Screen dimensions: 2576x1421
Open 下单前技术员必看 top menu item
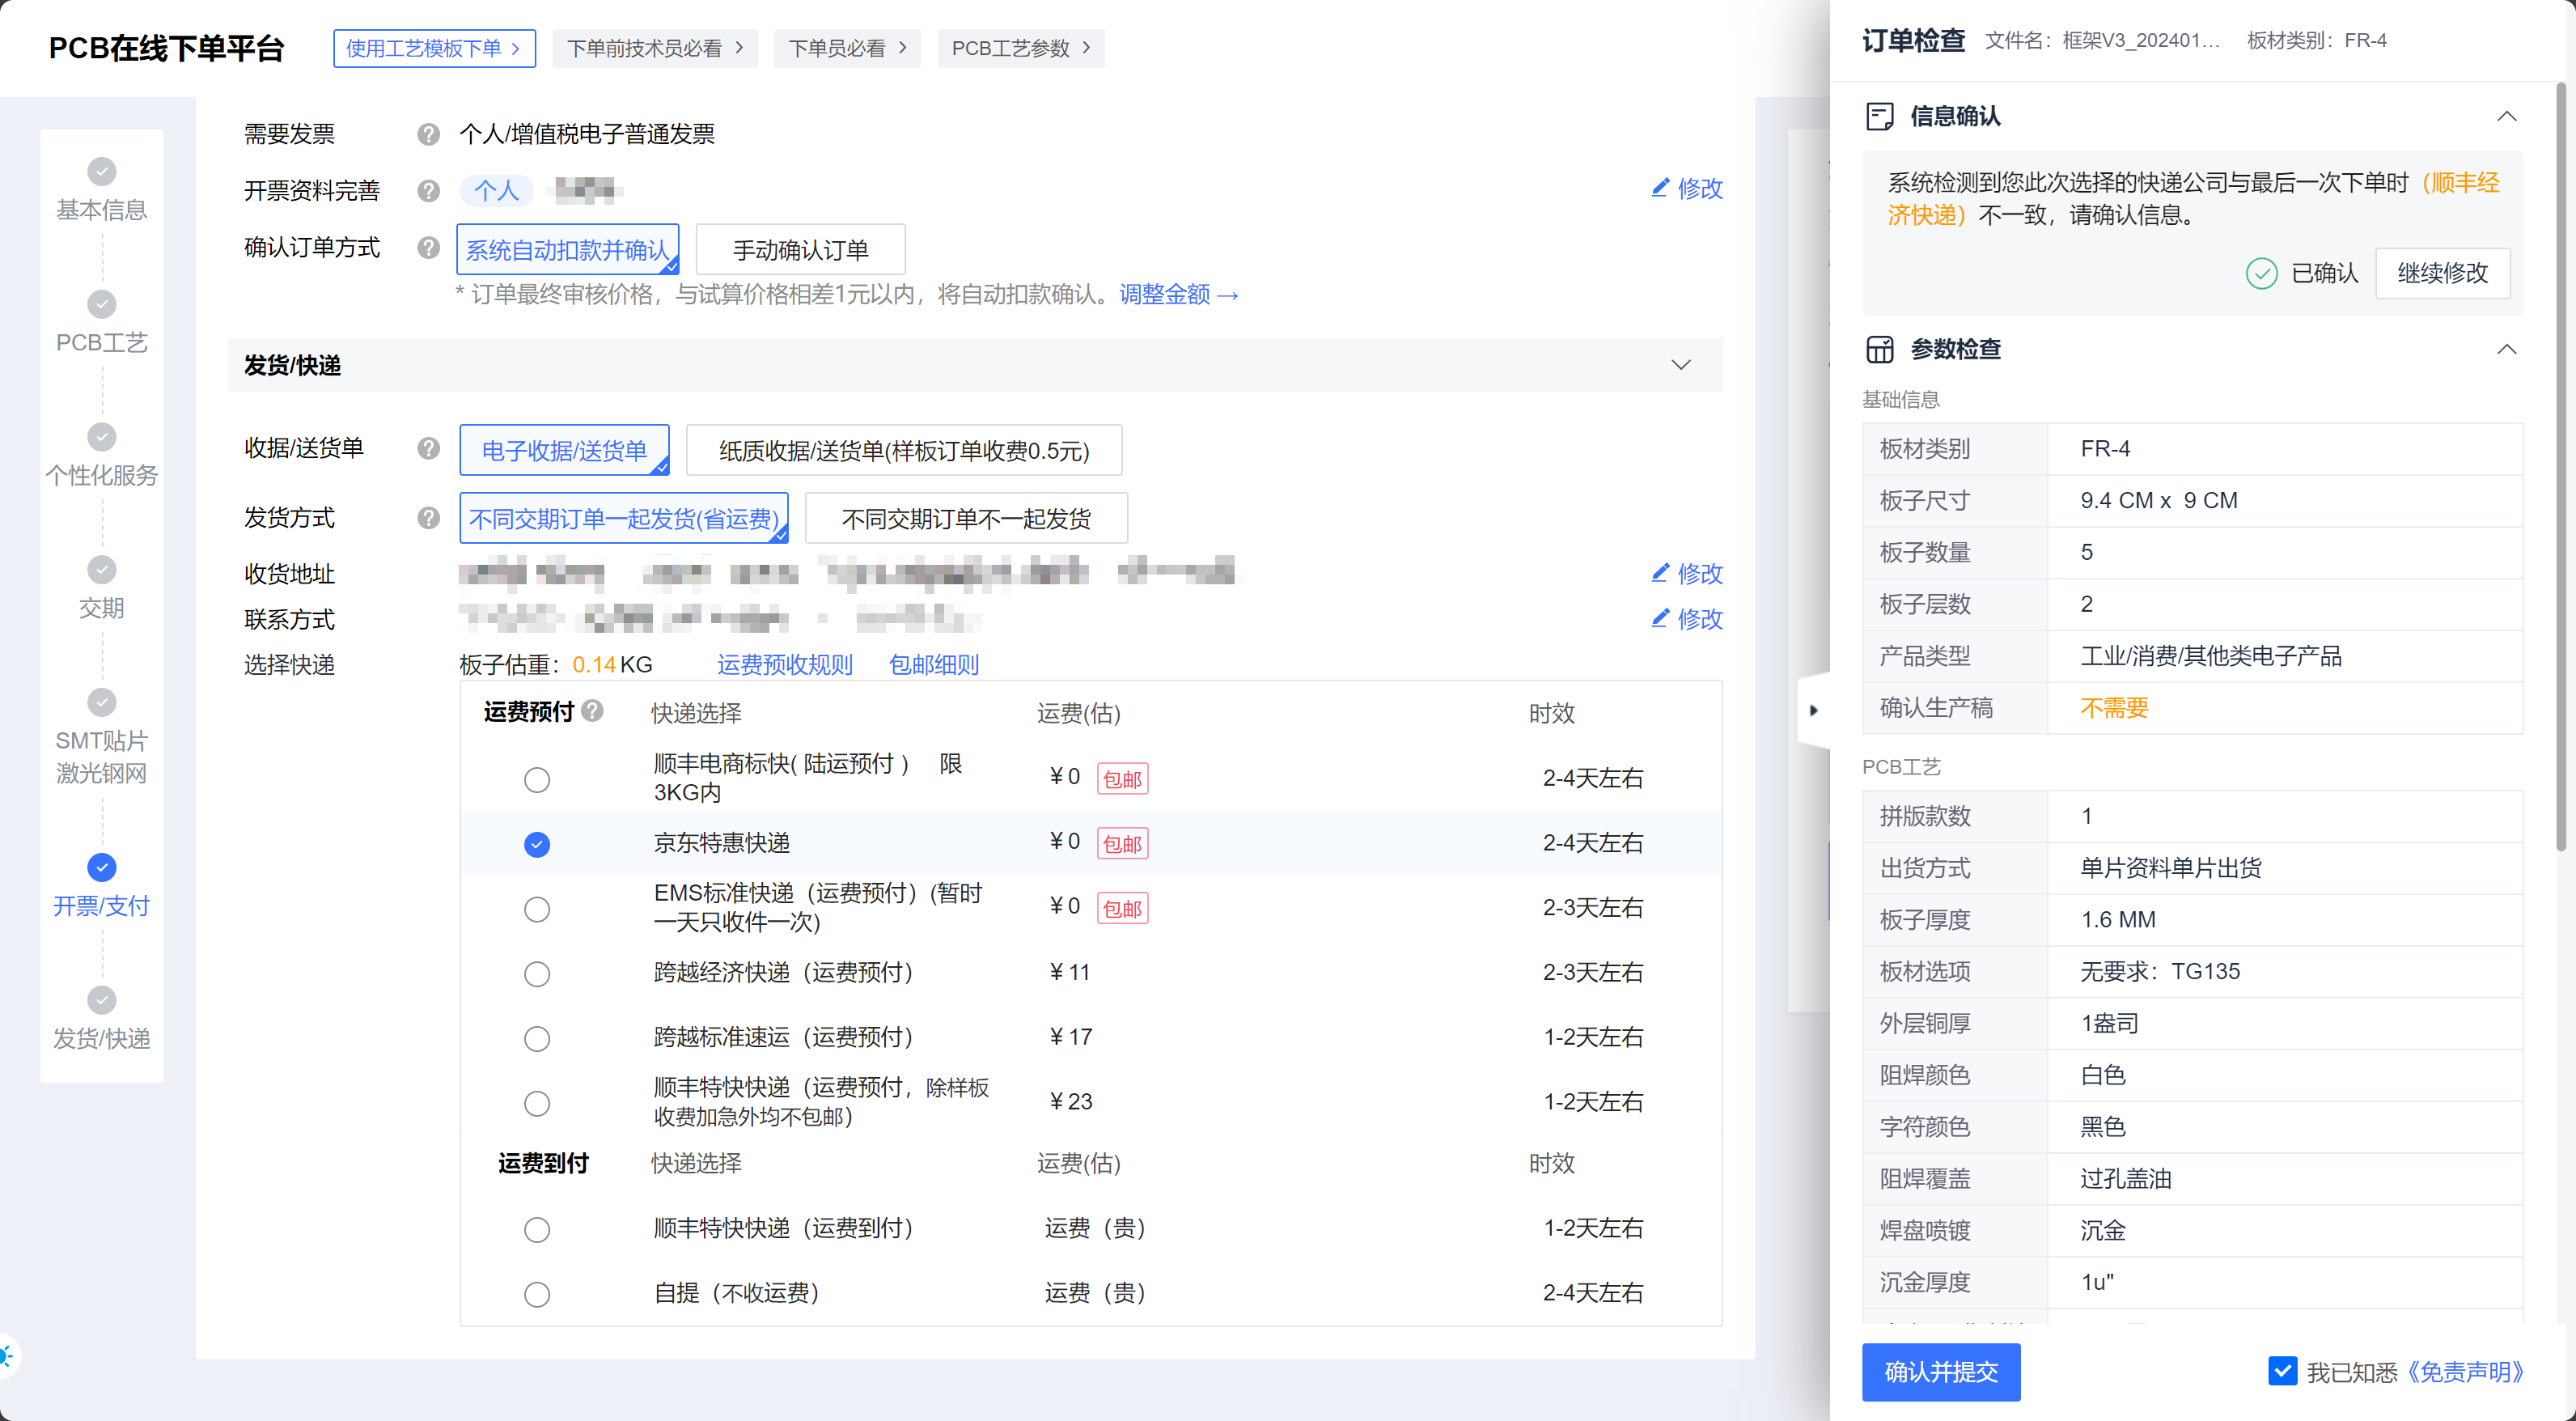[654, 48]
